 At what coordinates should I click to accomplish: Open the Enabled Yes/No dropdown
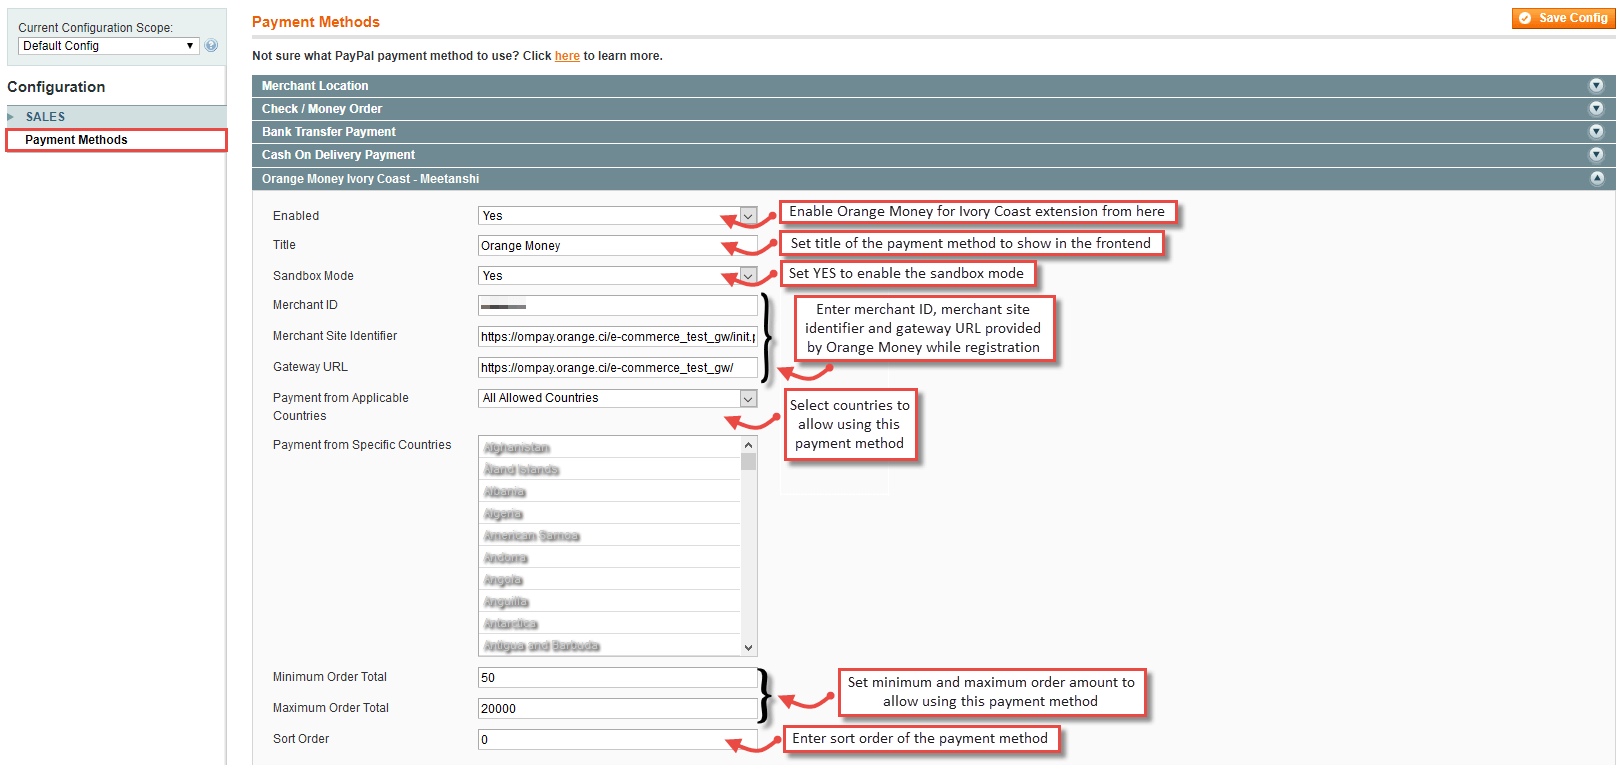[x=618, y=216]
